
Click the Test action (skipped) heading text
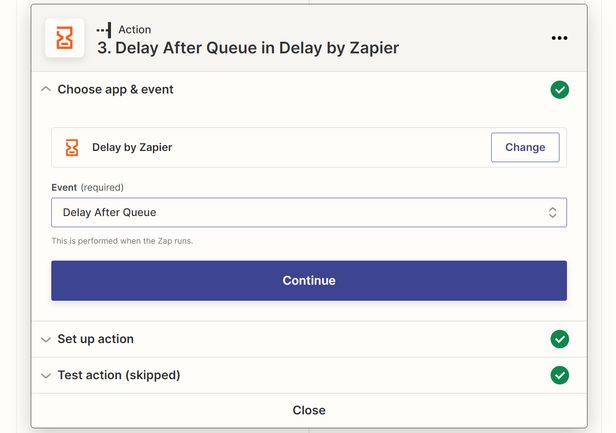118,375
